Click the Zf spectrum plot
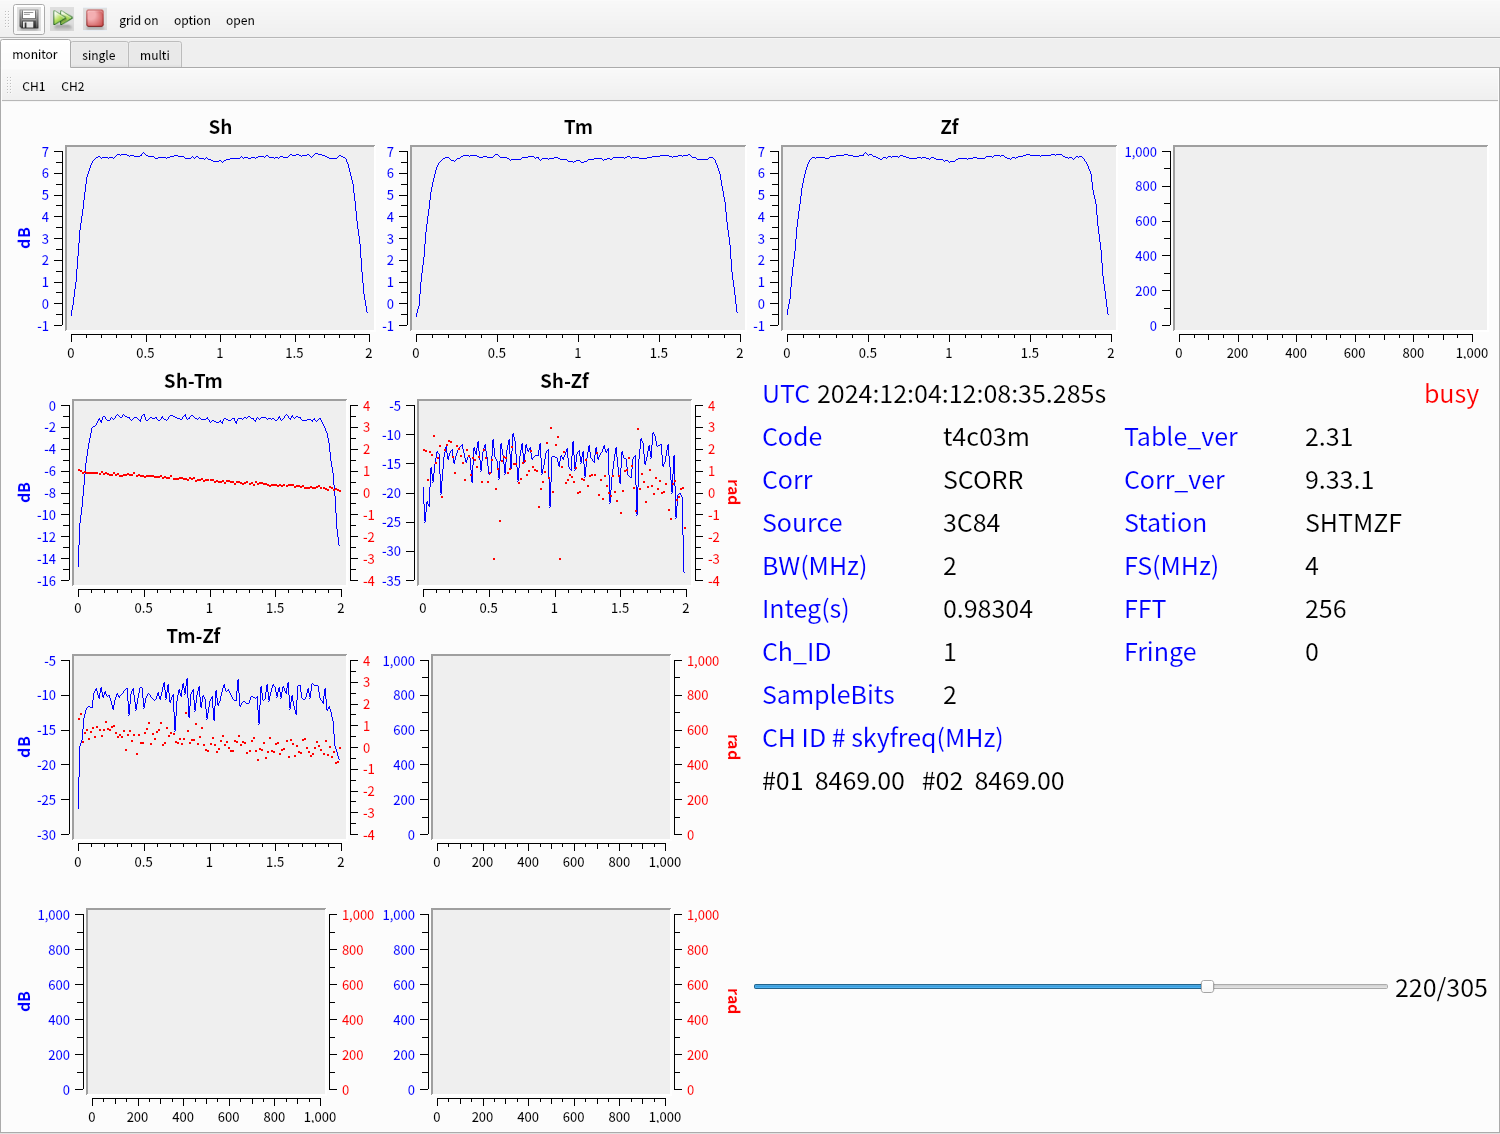Image resolution: width=1500 pixels, height=1134 pixels. pyautogui.click(x=948, y=238)
